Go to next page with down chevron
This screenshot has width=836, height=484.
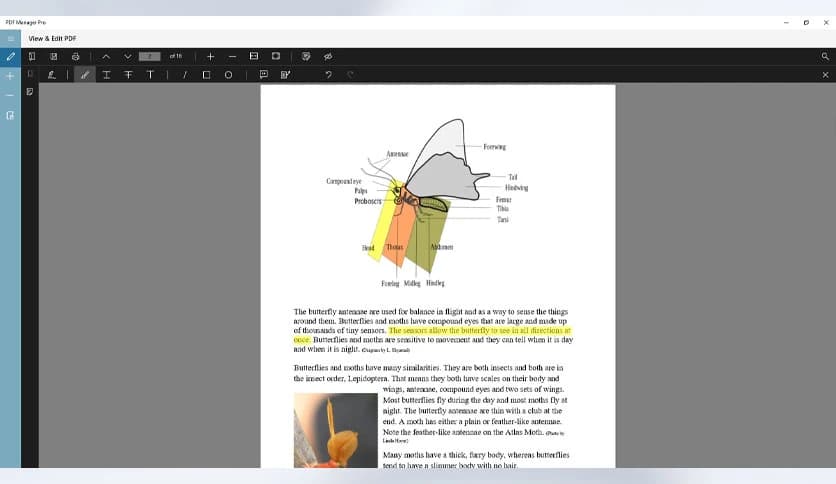(128, 56)
